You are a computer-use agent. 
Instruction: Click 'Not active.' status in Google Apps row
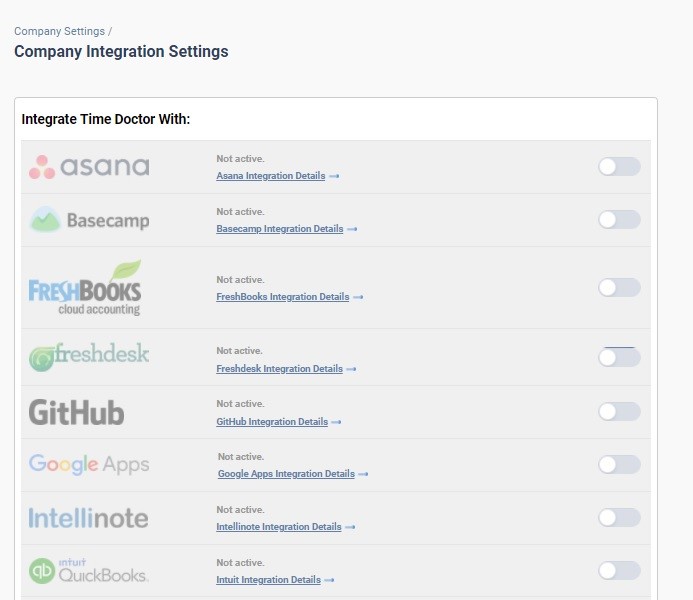click(x=241, y=457)
